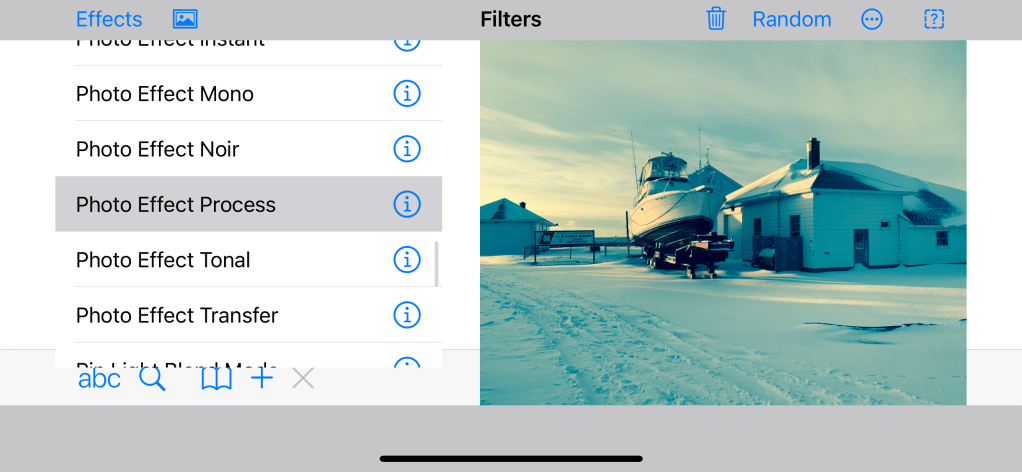Tap the dashed square question mark icon
Viewport: 1022px width, 472px height.
(x=934, y=19)
